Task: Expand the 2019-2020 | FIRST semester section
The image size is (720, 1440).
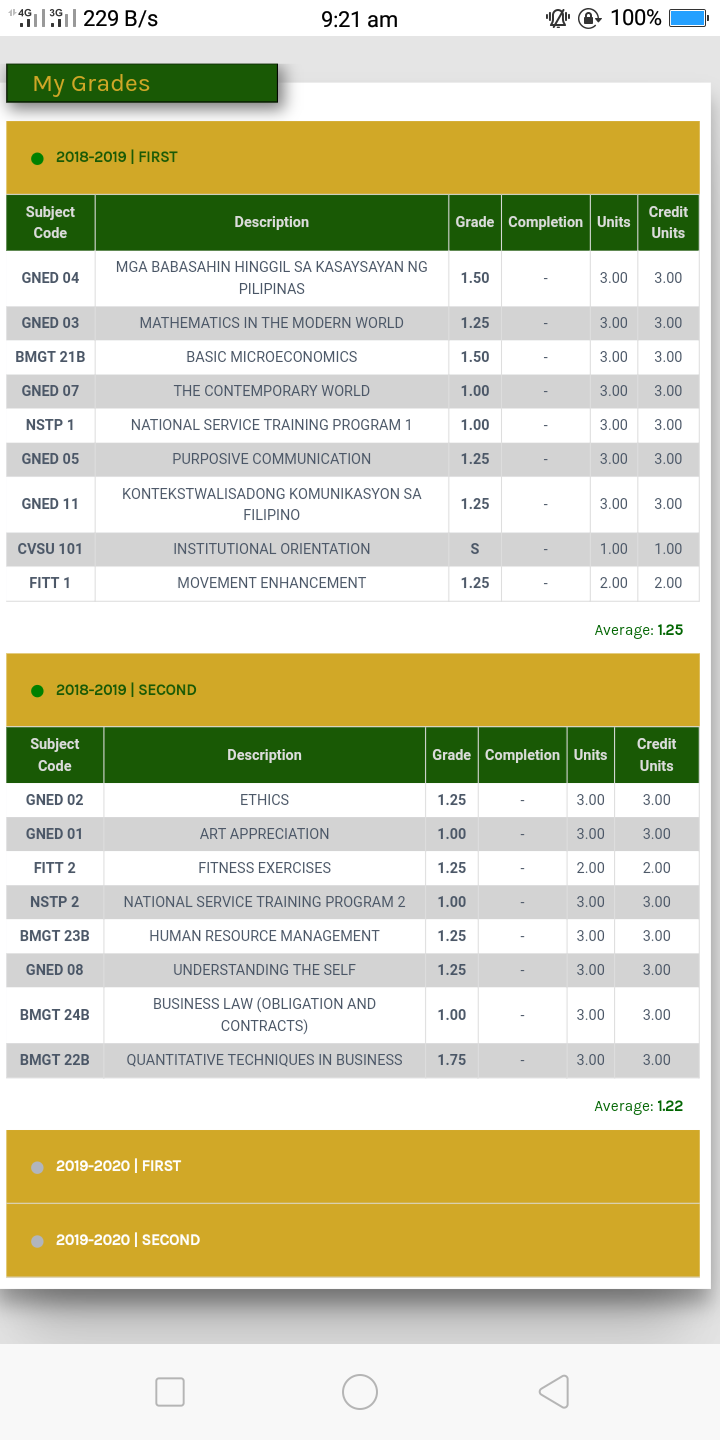Action: (x=353, y=1166)
